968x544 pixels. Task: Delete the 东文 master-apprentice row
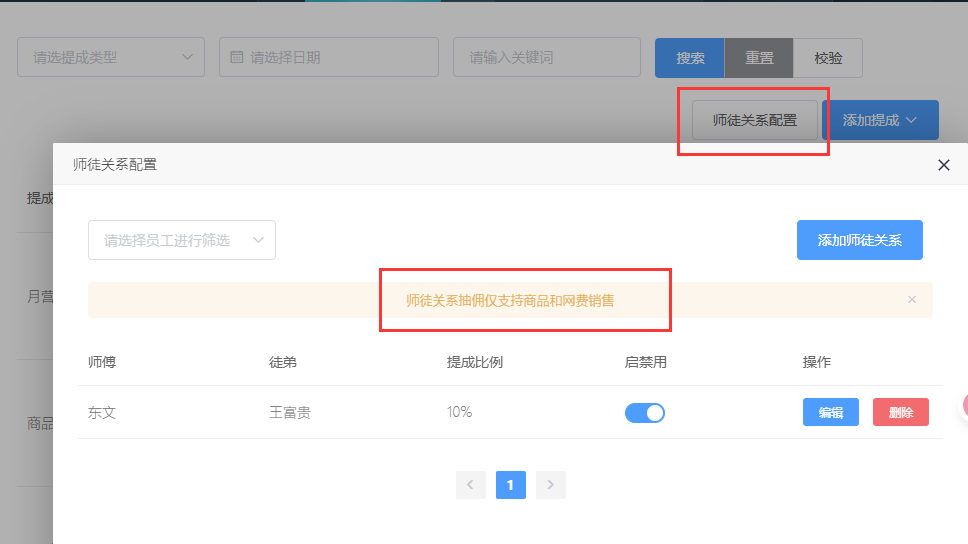tap(901, 412)
